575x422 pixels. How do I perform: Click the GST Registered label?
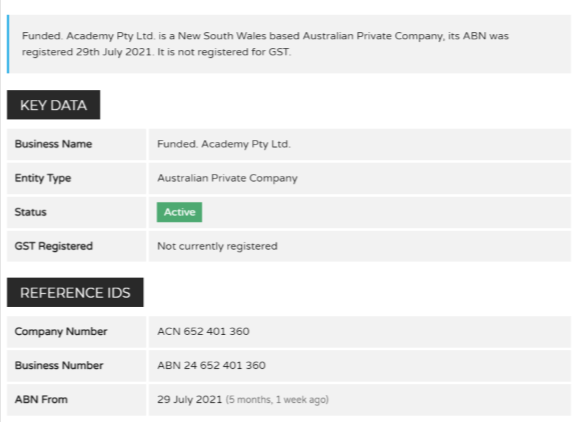[x=54, y=246]
